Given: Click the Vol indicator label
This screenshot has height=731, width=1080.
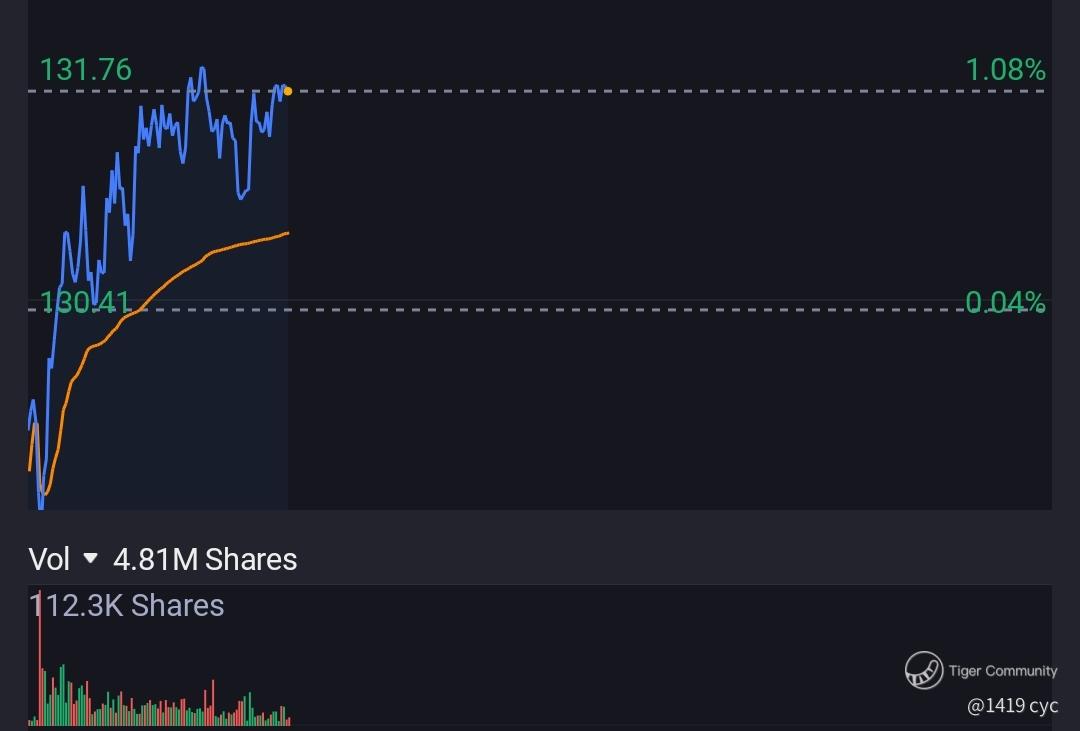Looking at the screenshot, I should point(49,559).
